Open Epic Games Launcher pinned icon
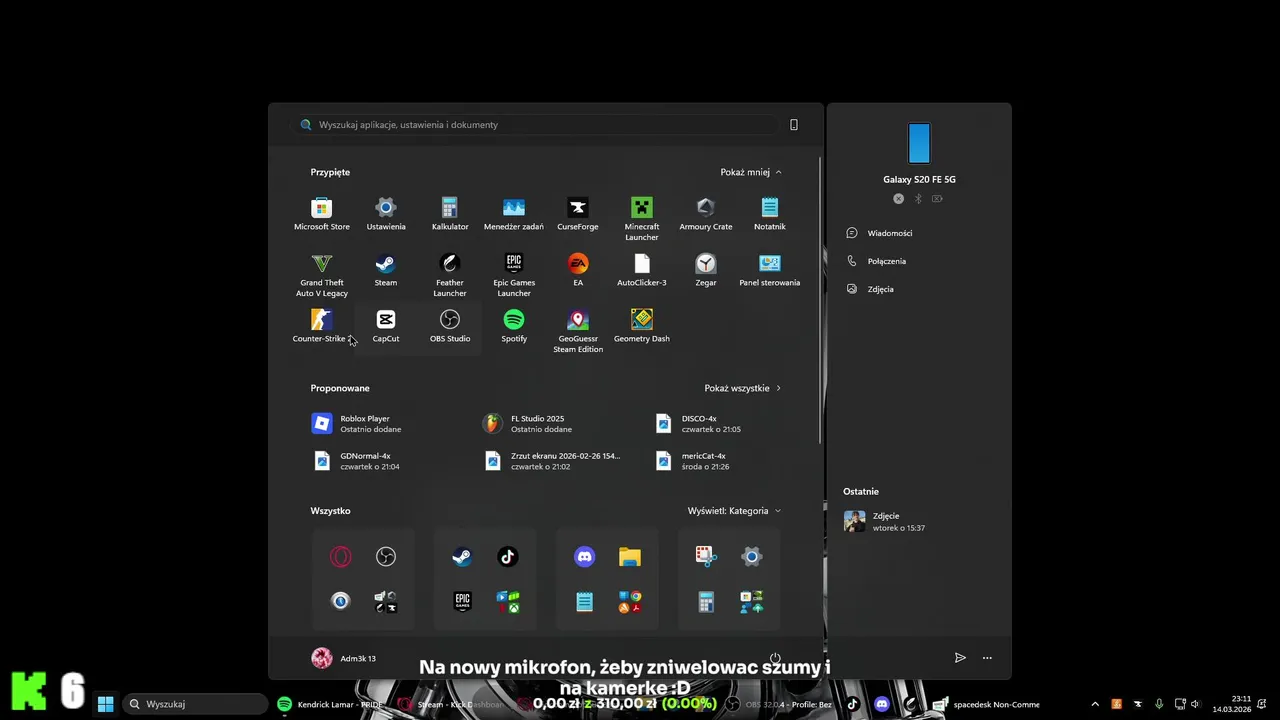This screenshot has height=720, width=1280. [514, 275]
